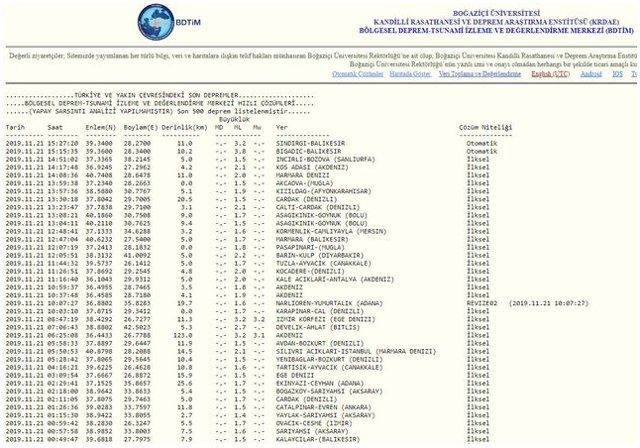Select the BIGADIC-BALIKESIR earthquake location
This screenshot has height=448, width=640.
pos(308,151)
